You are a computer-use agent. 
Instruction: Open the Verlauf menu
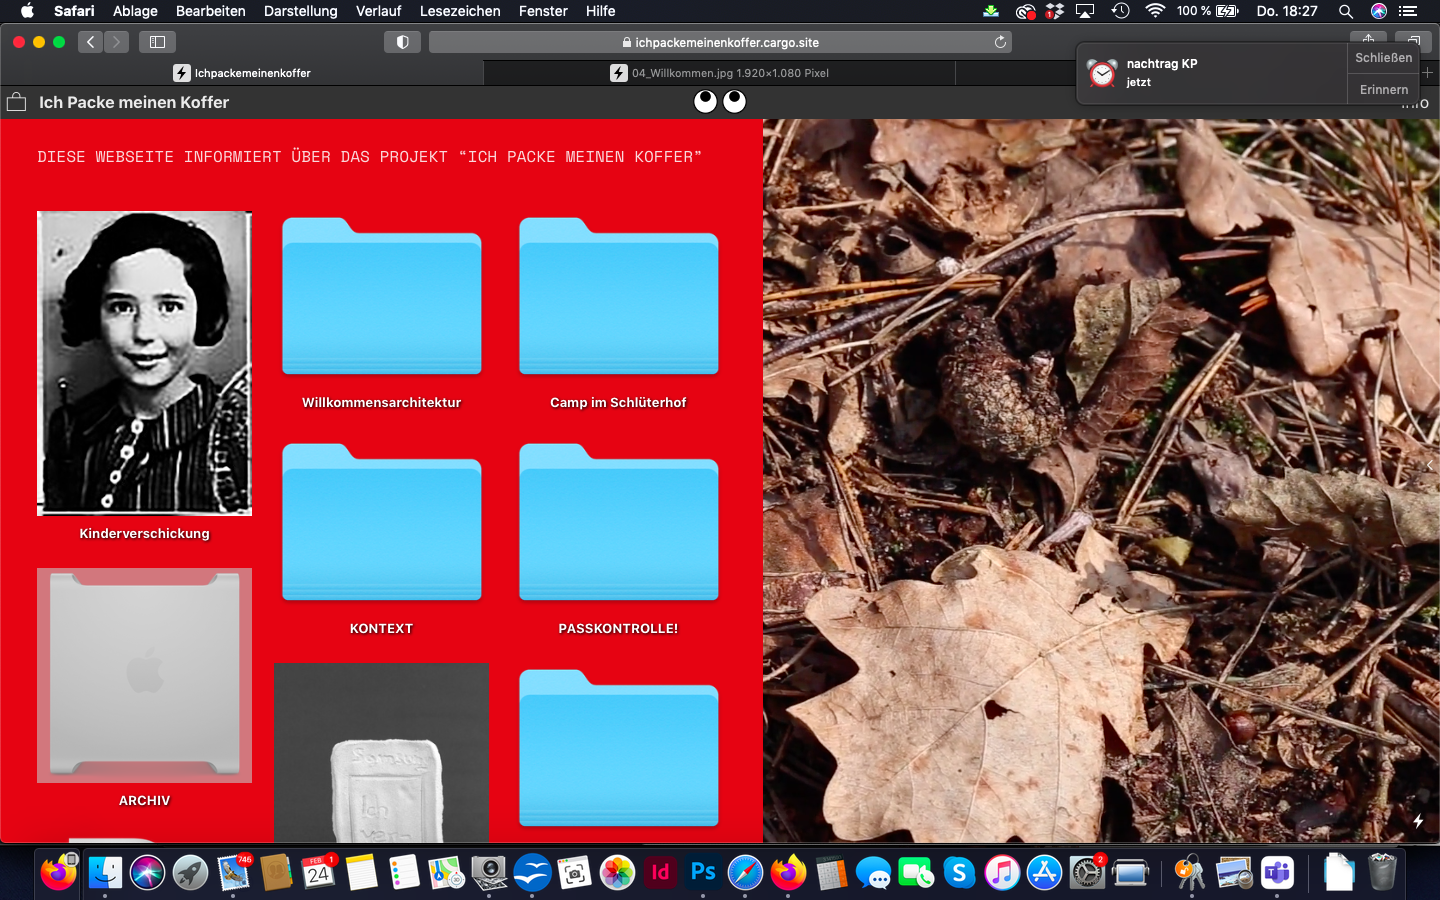coord(378,11)
